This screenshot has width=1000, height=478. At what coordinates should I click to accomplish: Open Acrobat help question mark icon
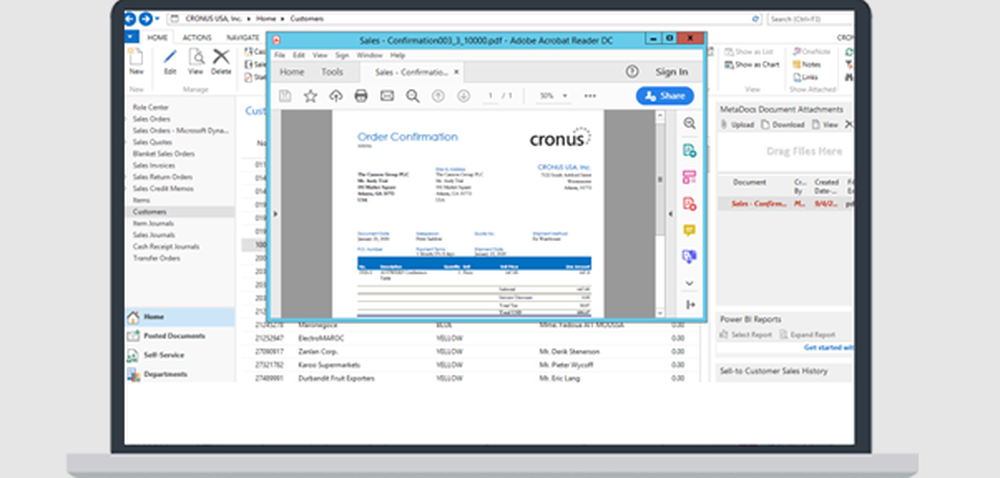[632, 72]
